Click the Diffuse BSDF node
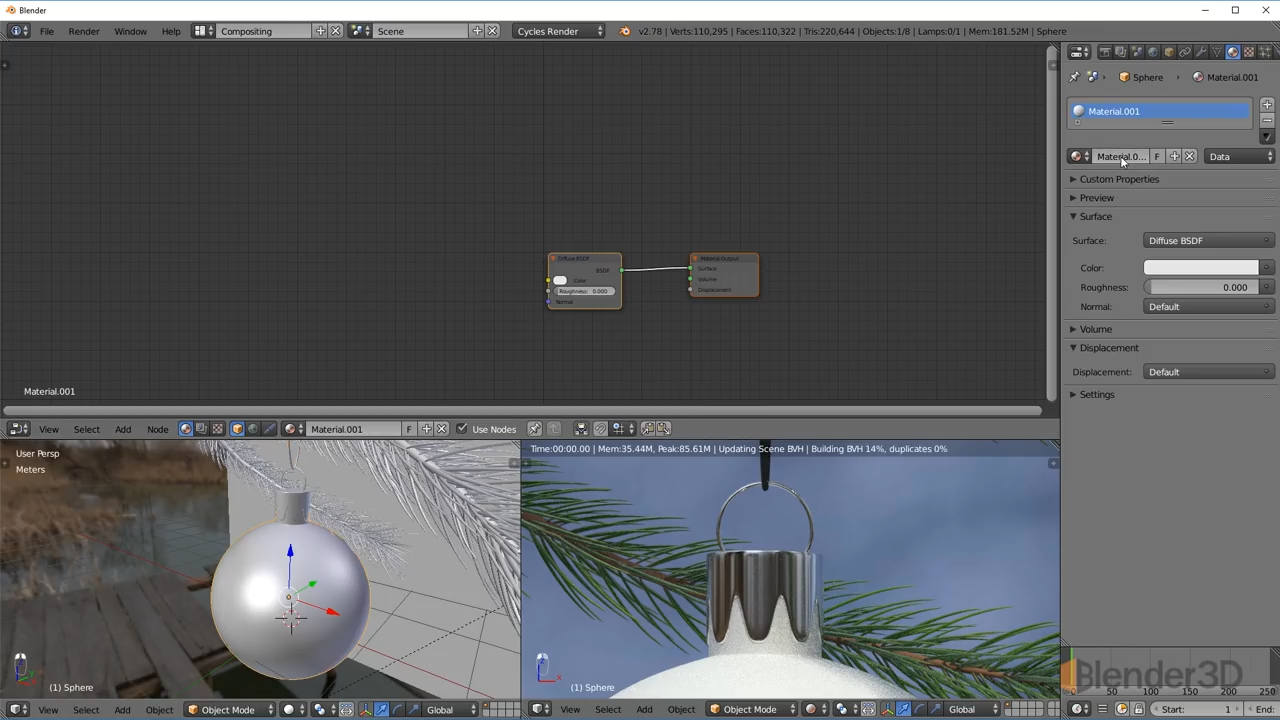The height and width of the screenshot is (720, 1280). pyautogui.click(x=584, y=281)
